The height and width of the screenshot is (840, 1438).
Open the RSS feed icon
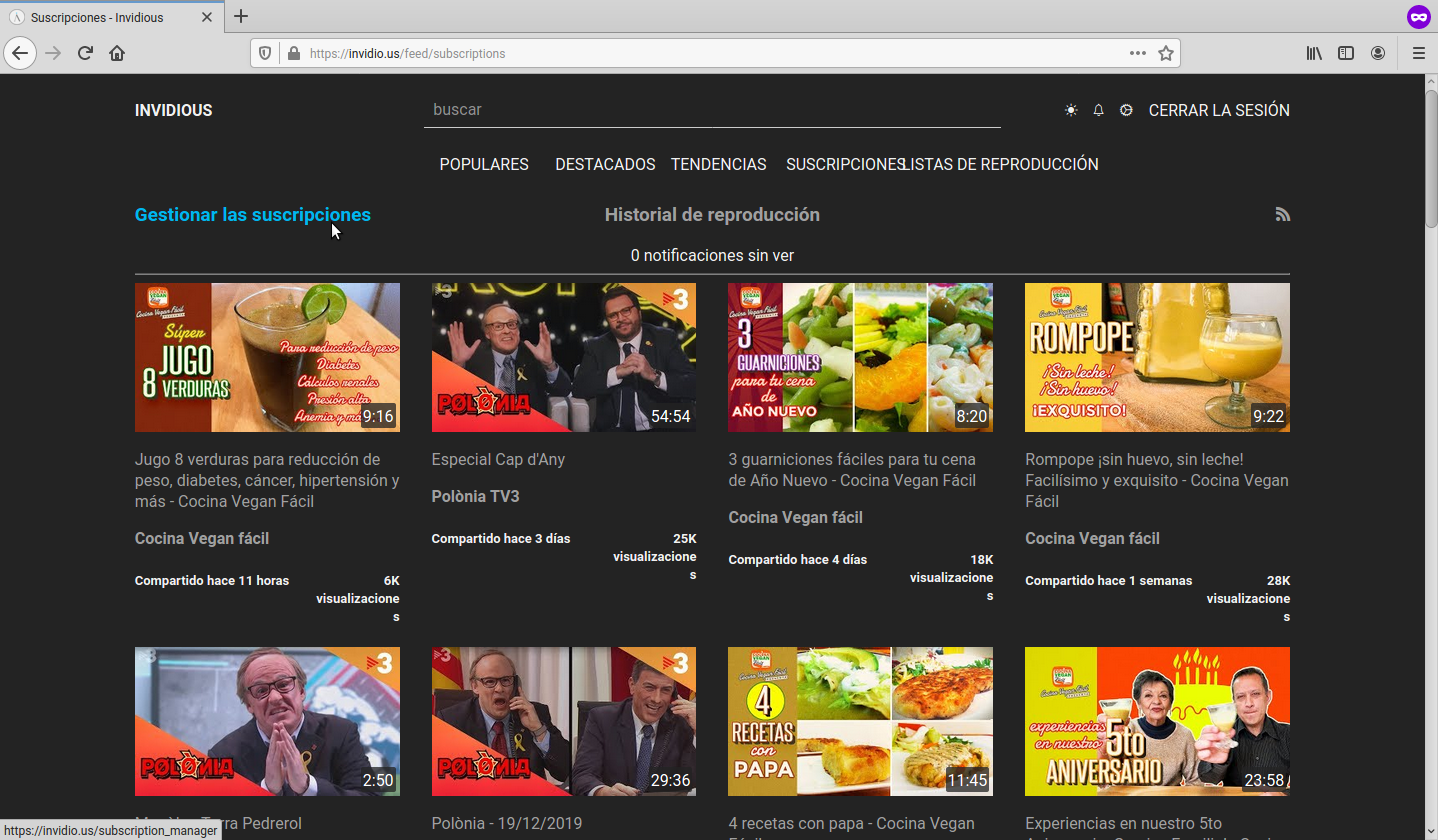(1282, 214)
